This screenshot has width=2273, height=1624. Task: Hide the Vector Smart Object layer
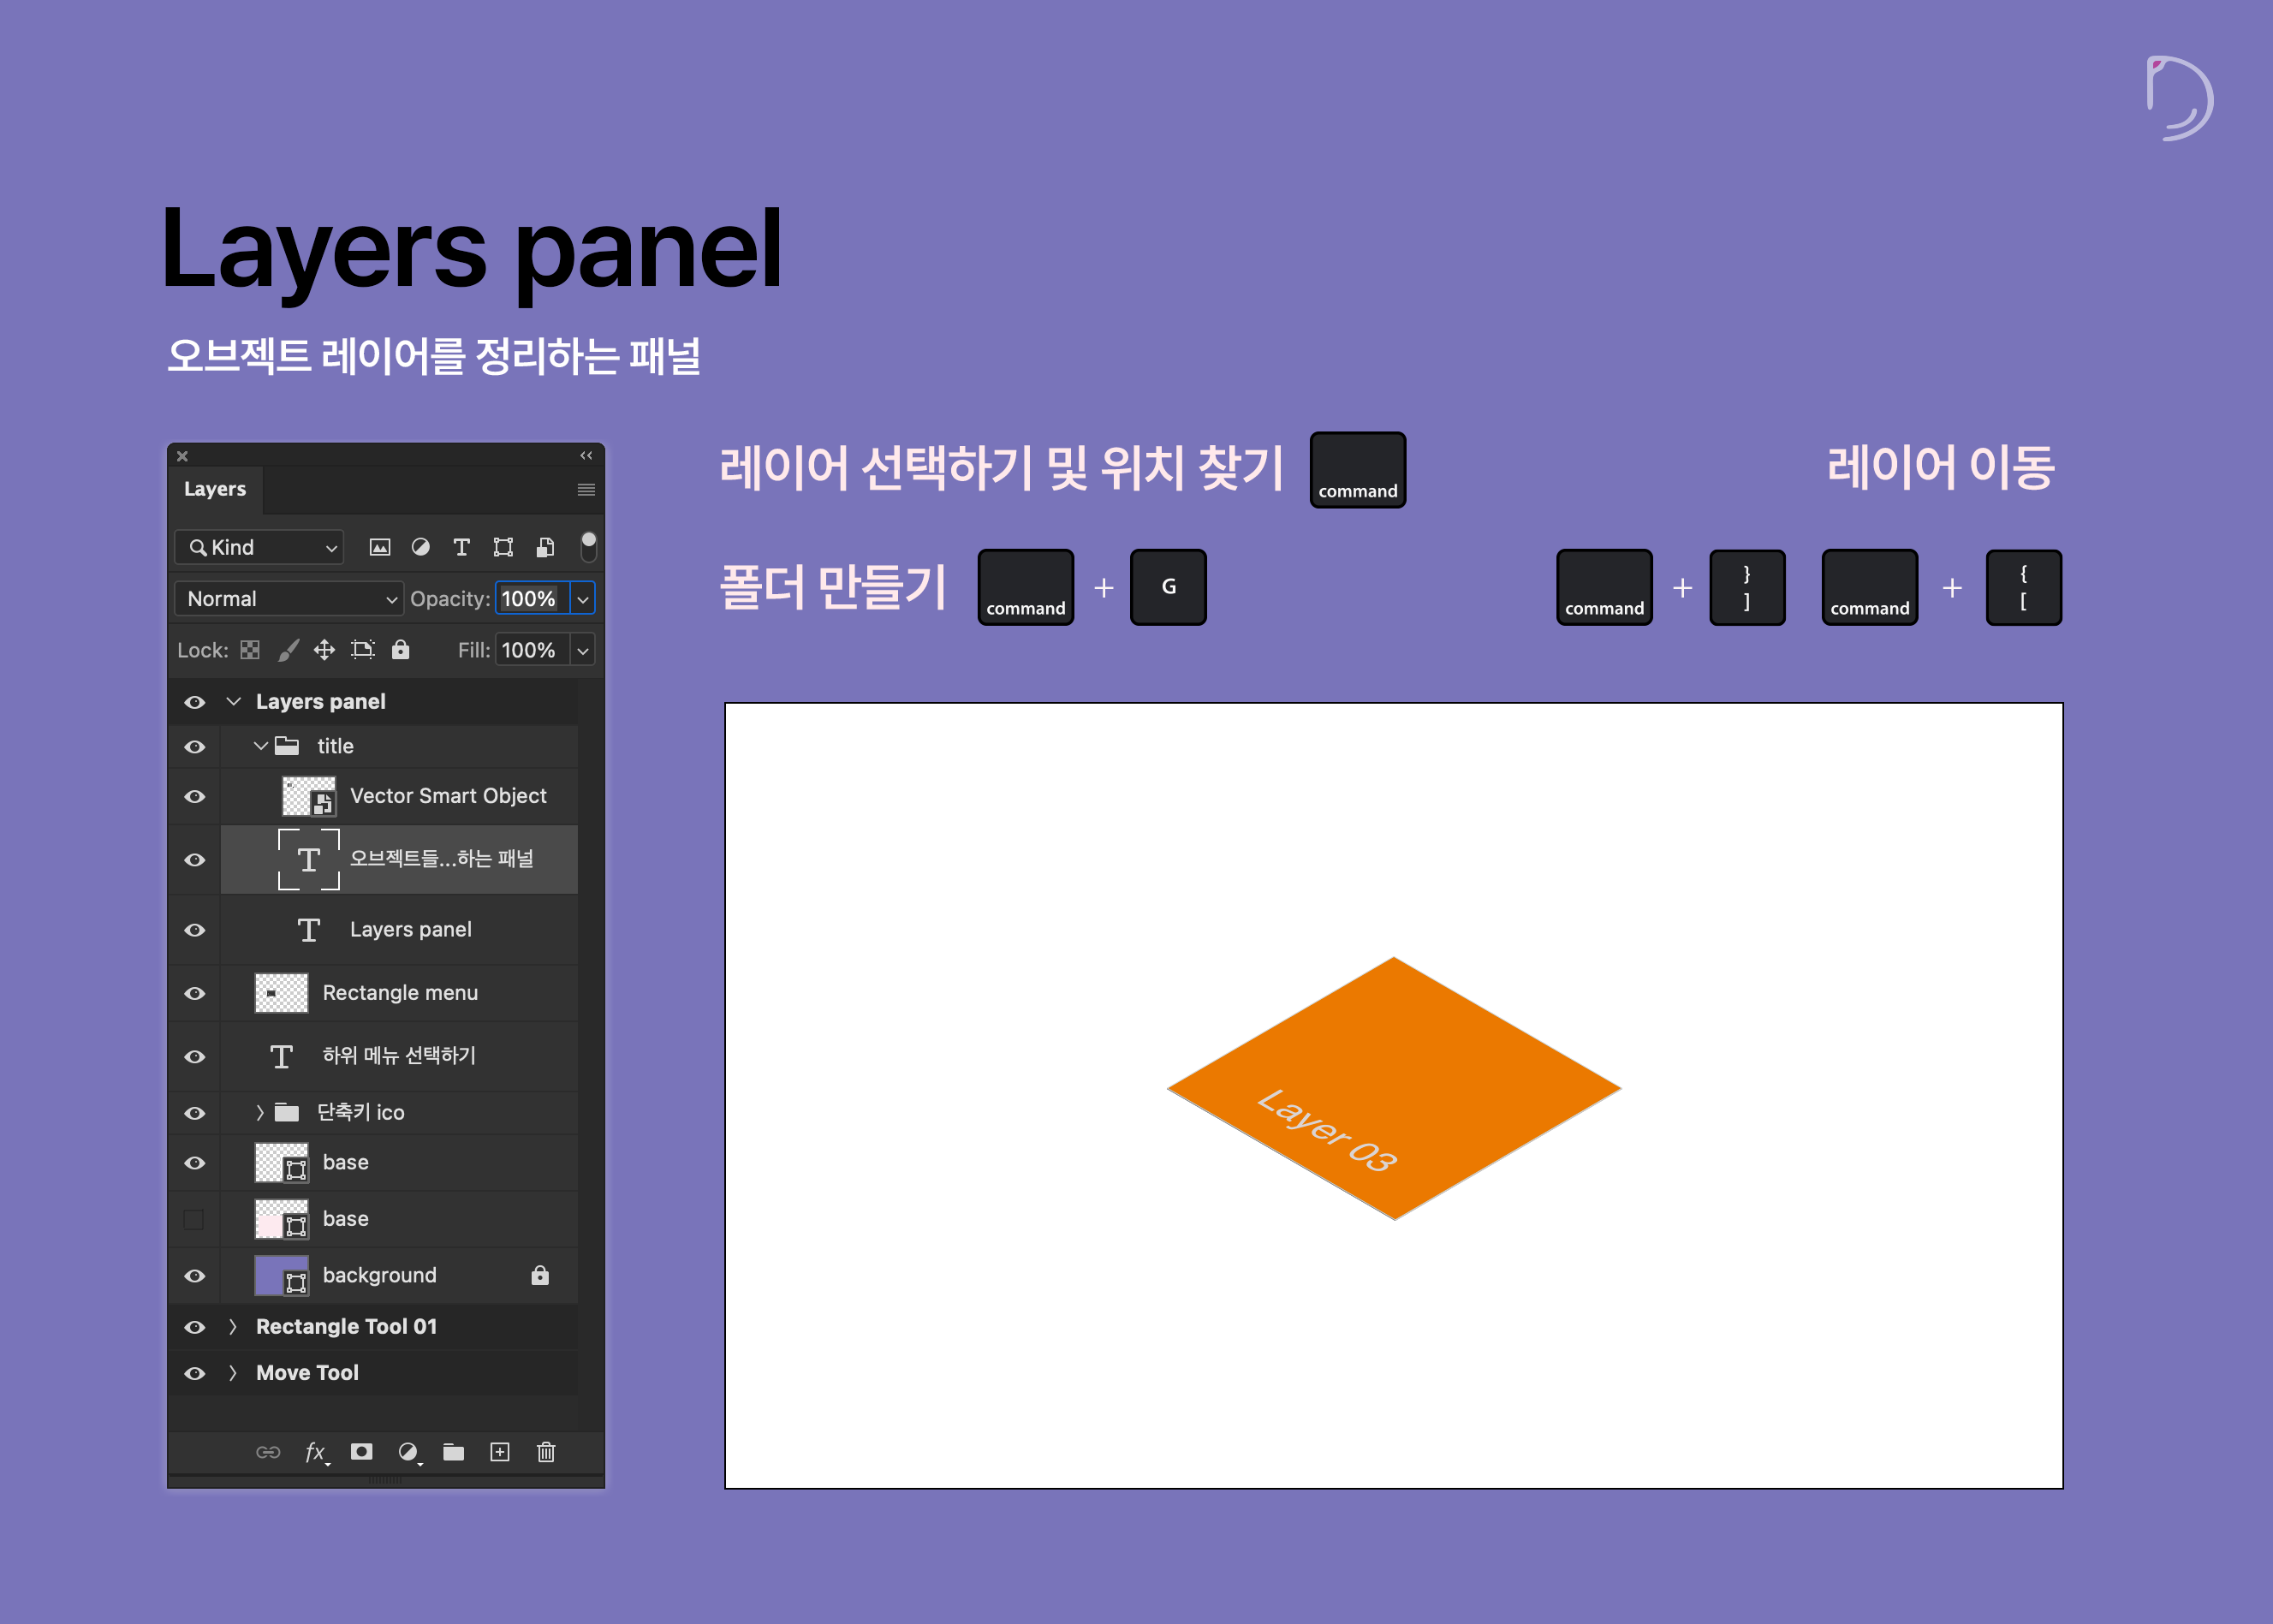tap(195, 797)
